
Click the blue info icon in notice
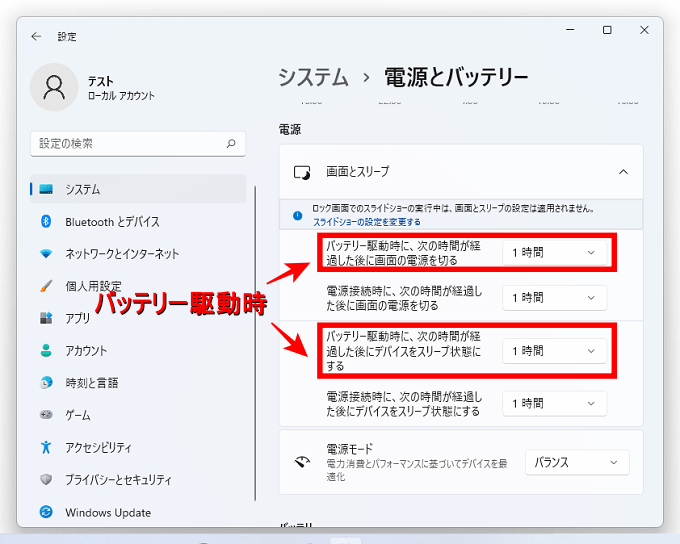[x=298, y=215]
